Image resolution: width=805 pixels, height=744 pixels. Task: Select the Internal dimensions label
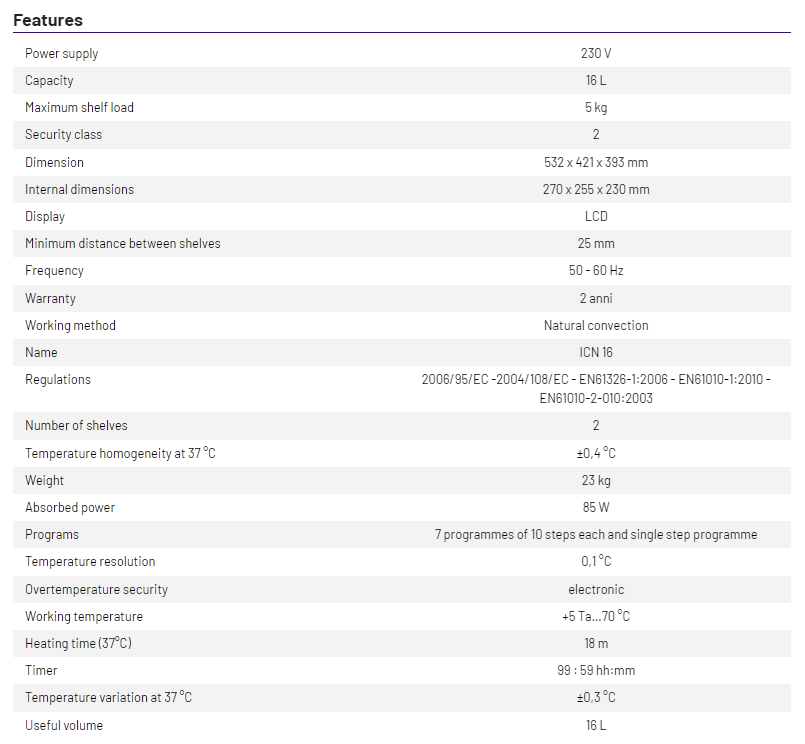click(x=79, y=189)
